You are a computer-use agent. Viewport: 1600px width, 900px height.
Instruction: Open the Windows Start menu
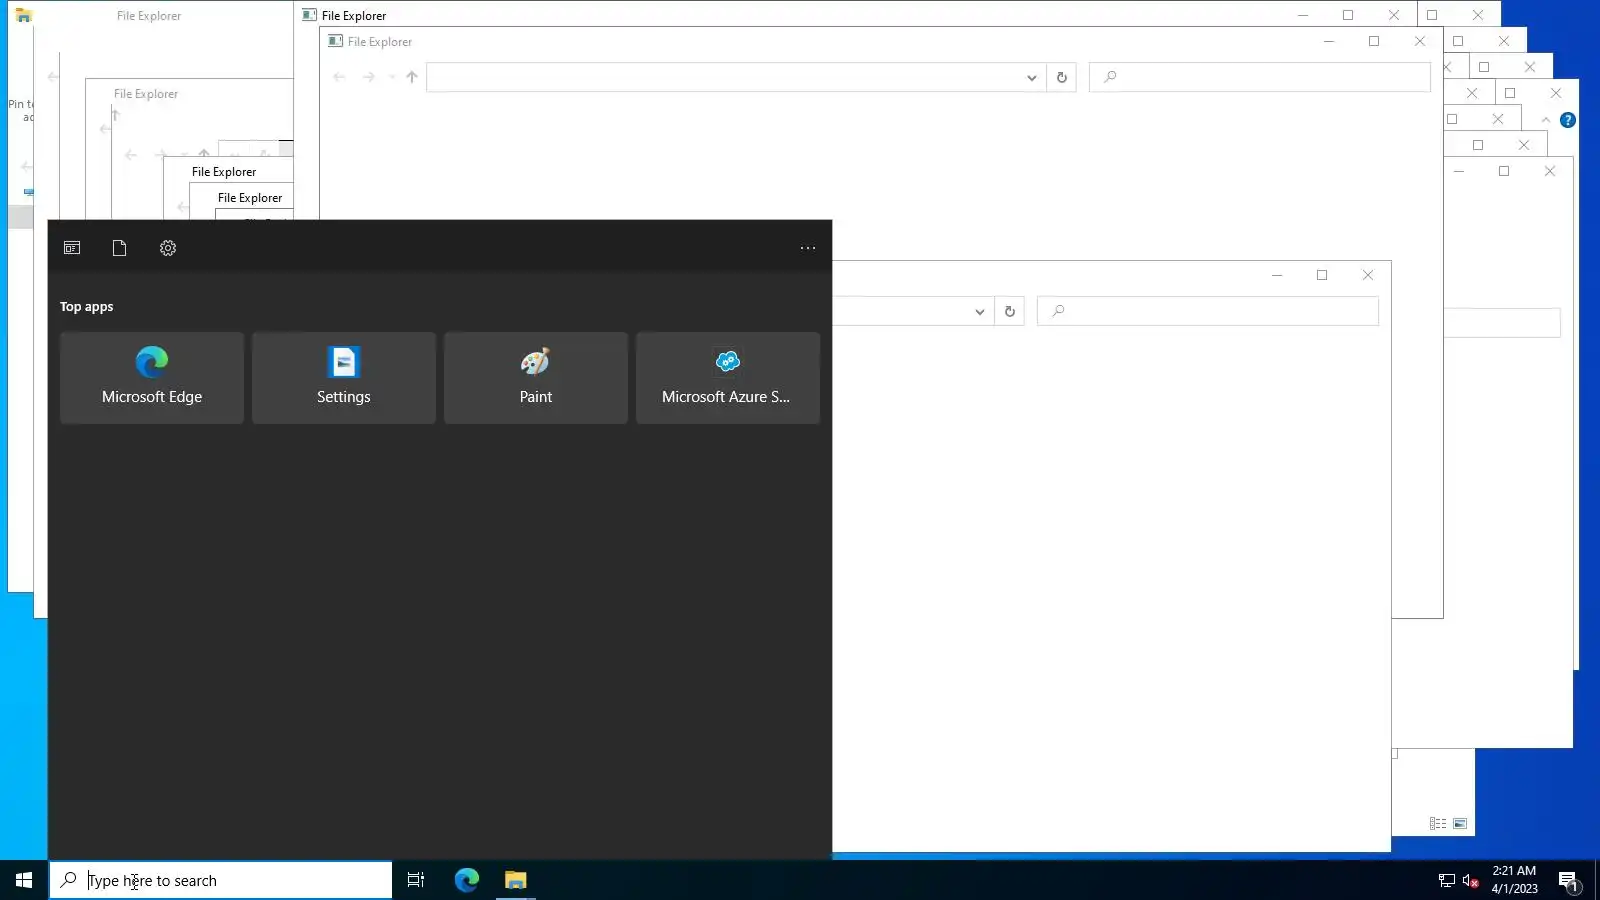click(x=24, y=880)
